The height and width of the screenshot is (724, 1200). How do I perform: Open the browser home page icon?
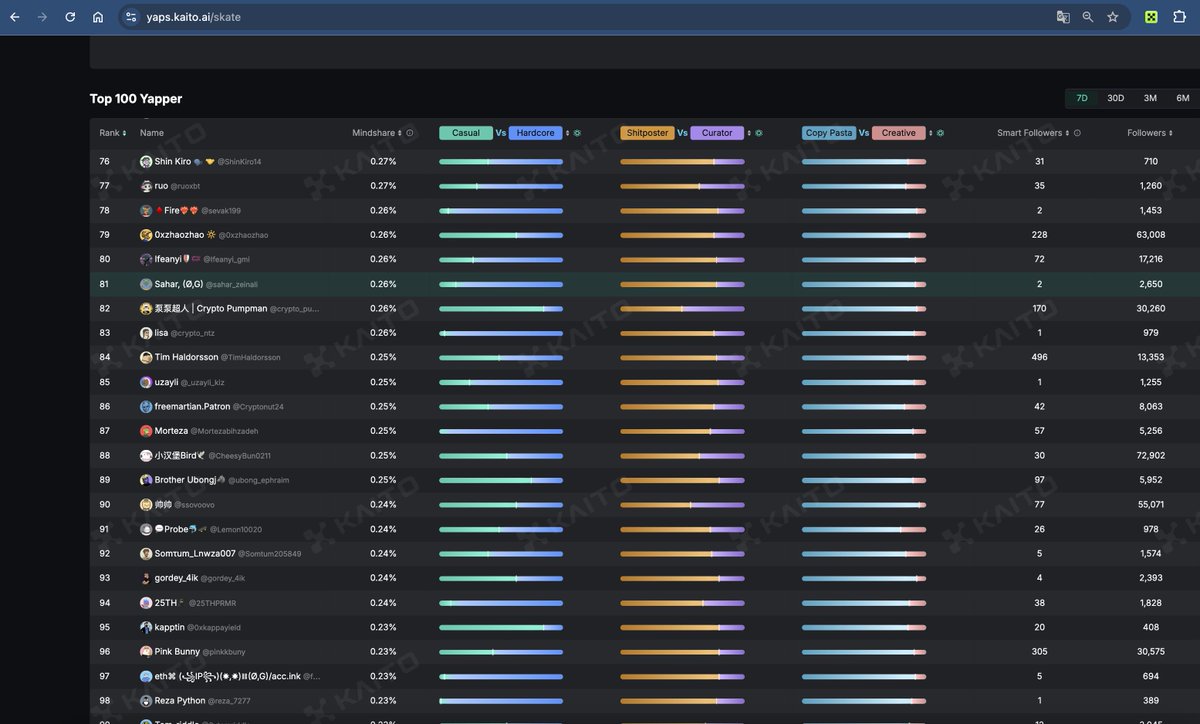click(98, 17)
